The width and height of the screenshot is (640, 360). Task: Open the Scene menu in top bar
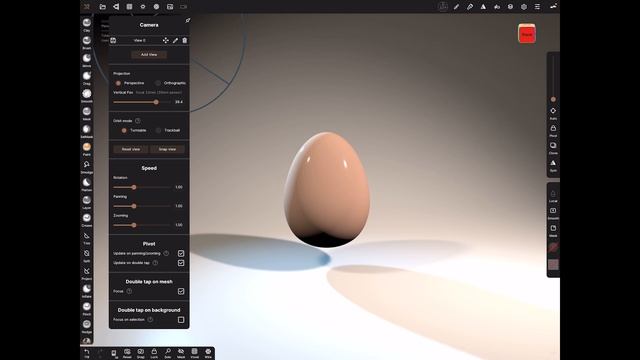[x=116, y=7]
